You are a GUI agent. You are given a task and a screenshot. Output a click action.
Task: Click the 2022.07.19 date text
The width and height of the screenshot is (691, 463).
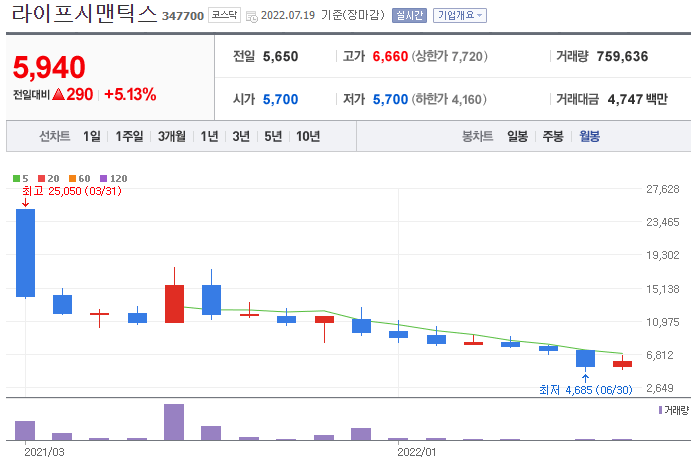pos(288,15)
